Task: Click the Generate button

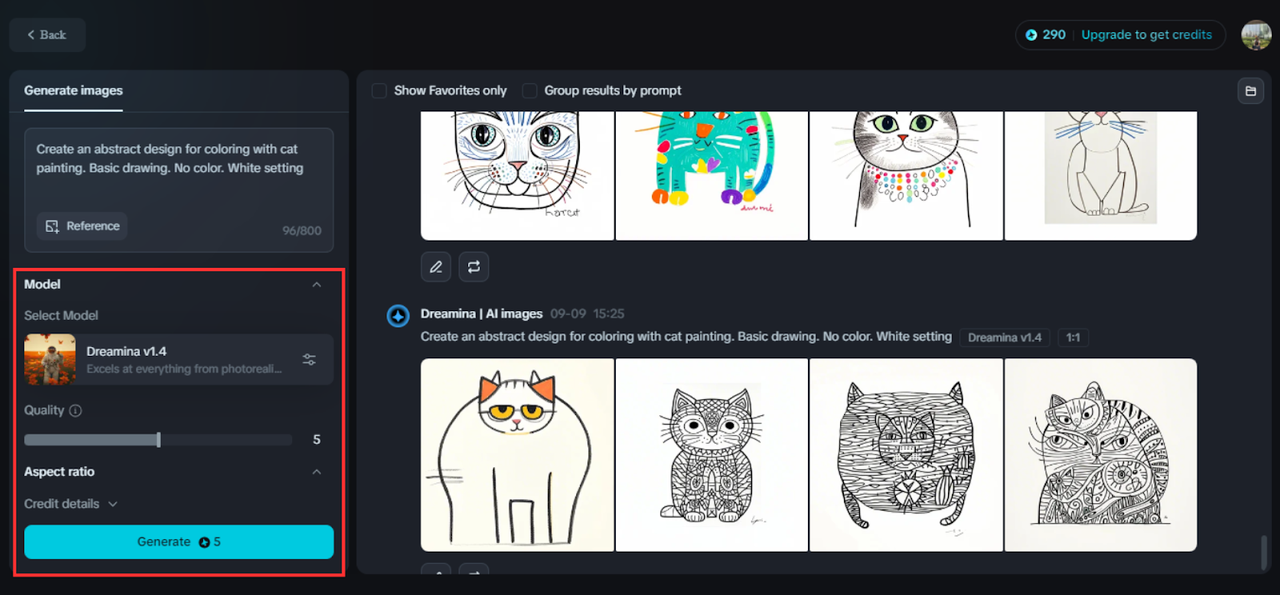Action: click(x=179, y=542)
